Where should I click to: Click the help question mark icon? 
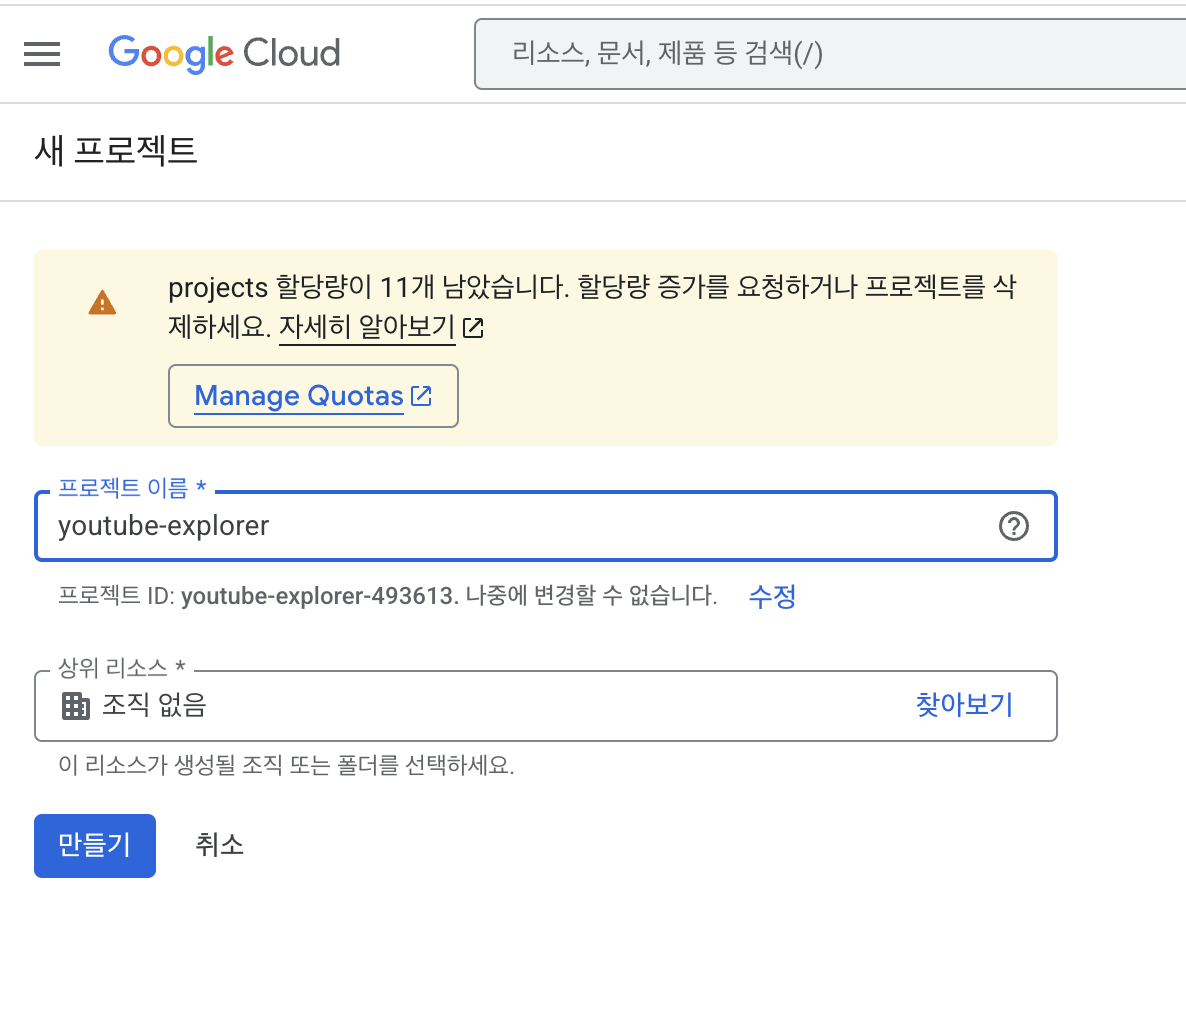(x=1014, y=526)
